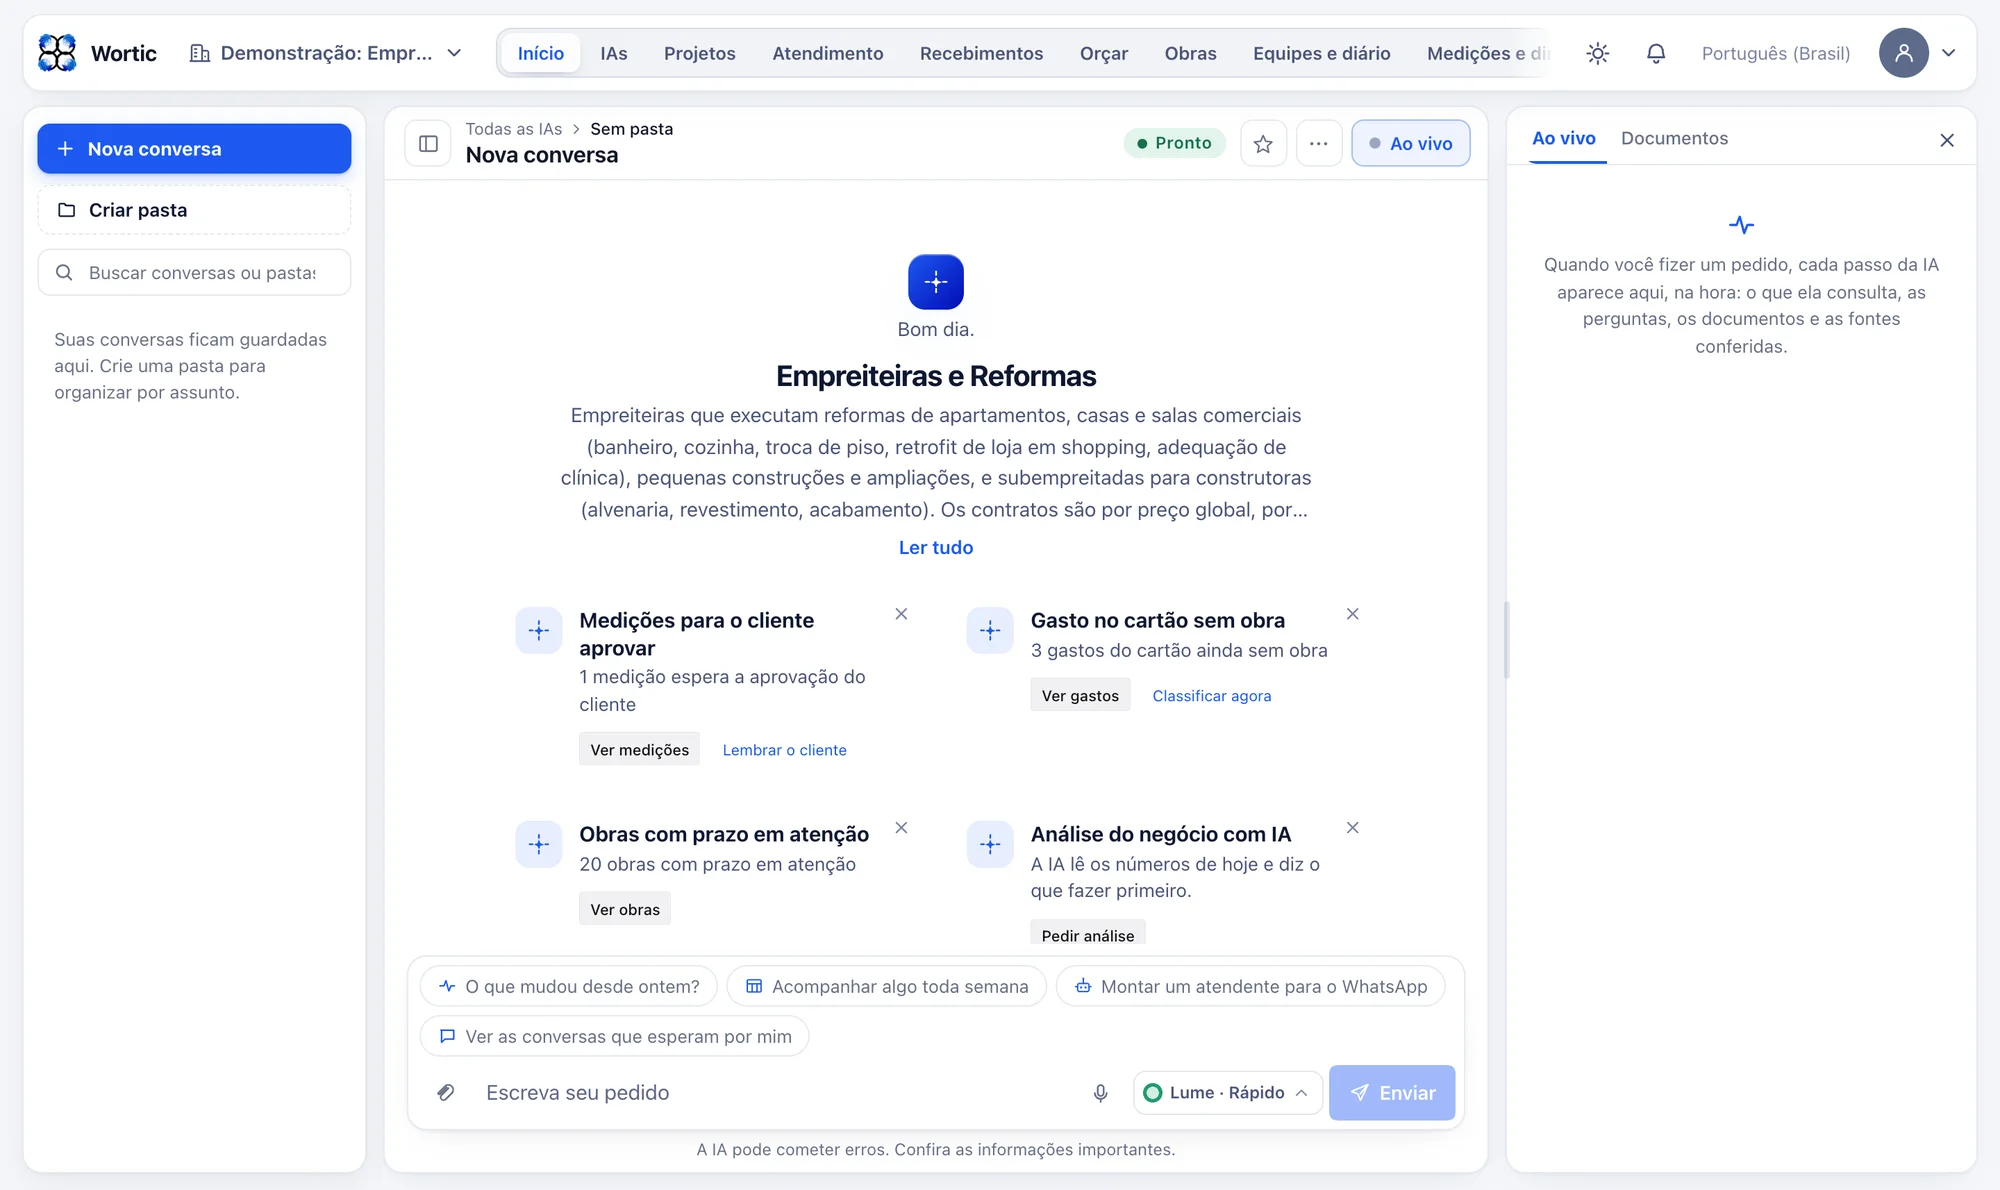Open the user avatar menu
The height and width of the screenshot is (1190, 2000).
pyautogui.click(x=1903, y=53)
